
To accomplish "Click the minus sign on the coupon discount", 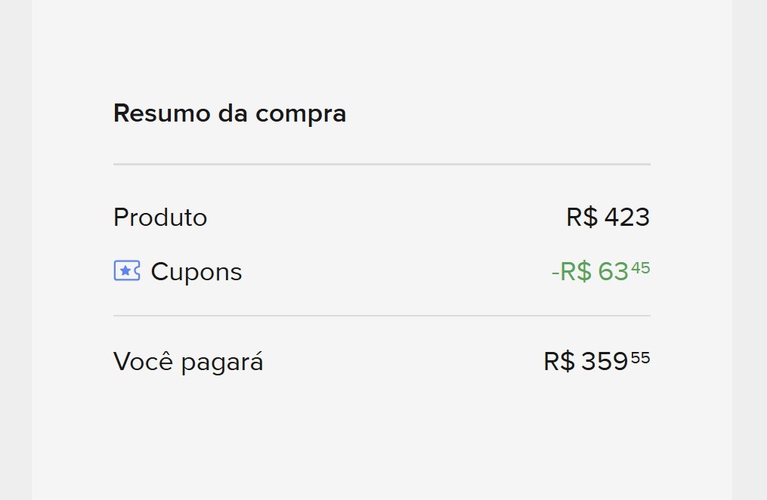I will point(555,272).
